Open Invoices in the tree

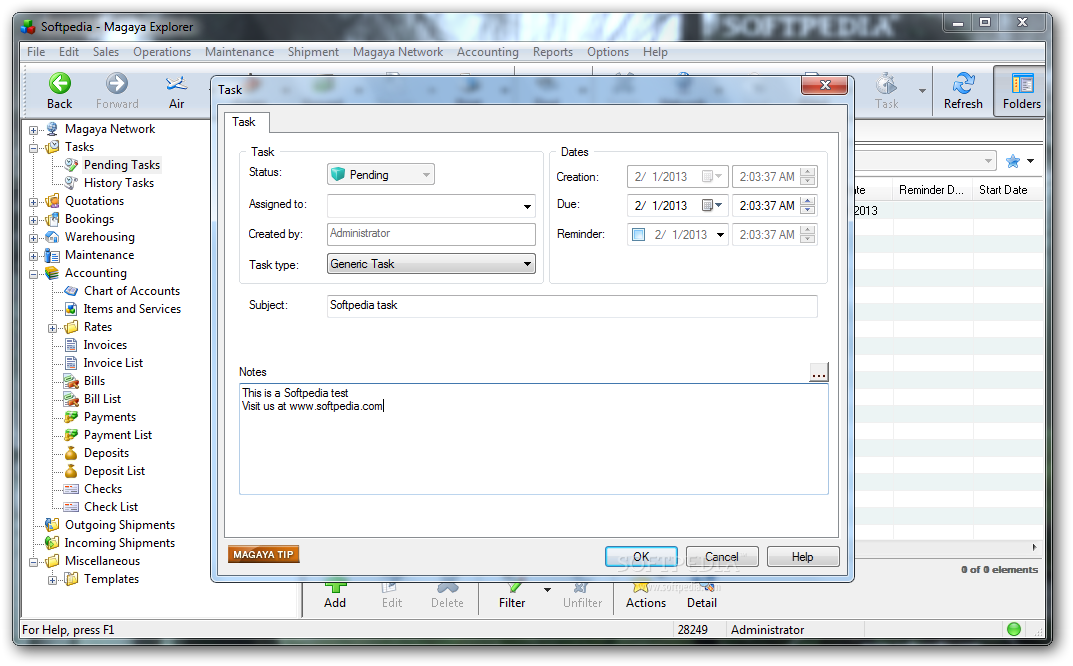point(105,345)
